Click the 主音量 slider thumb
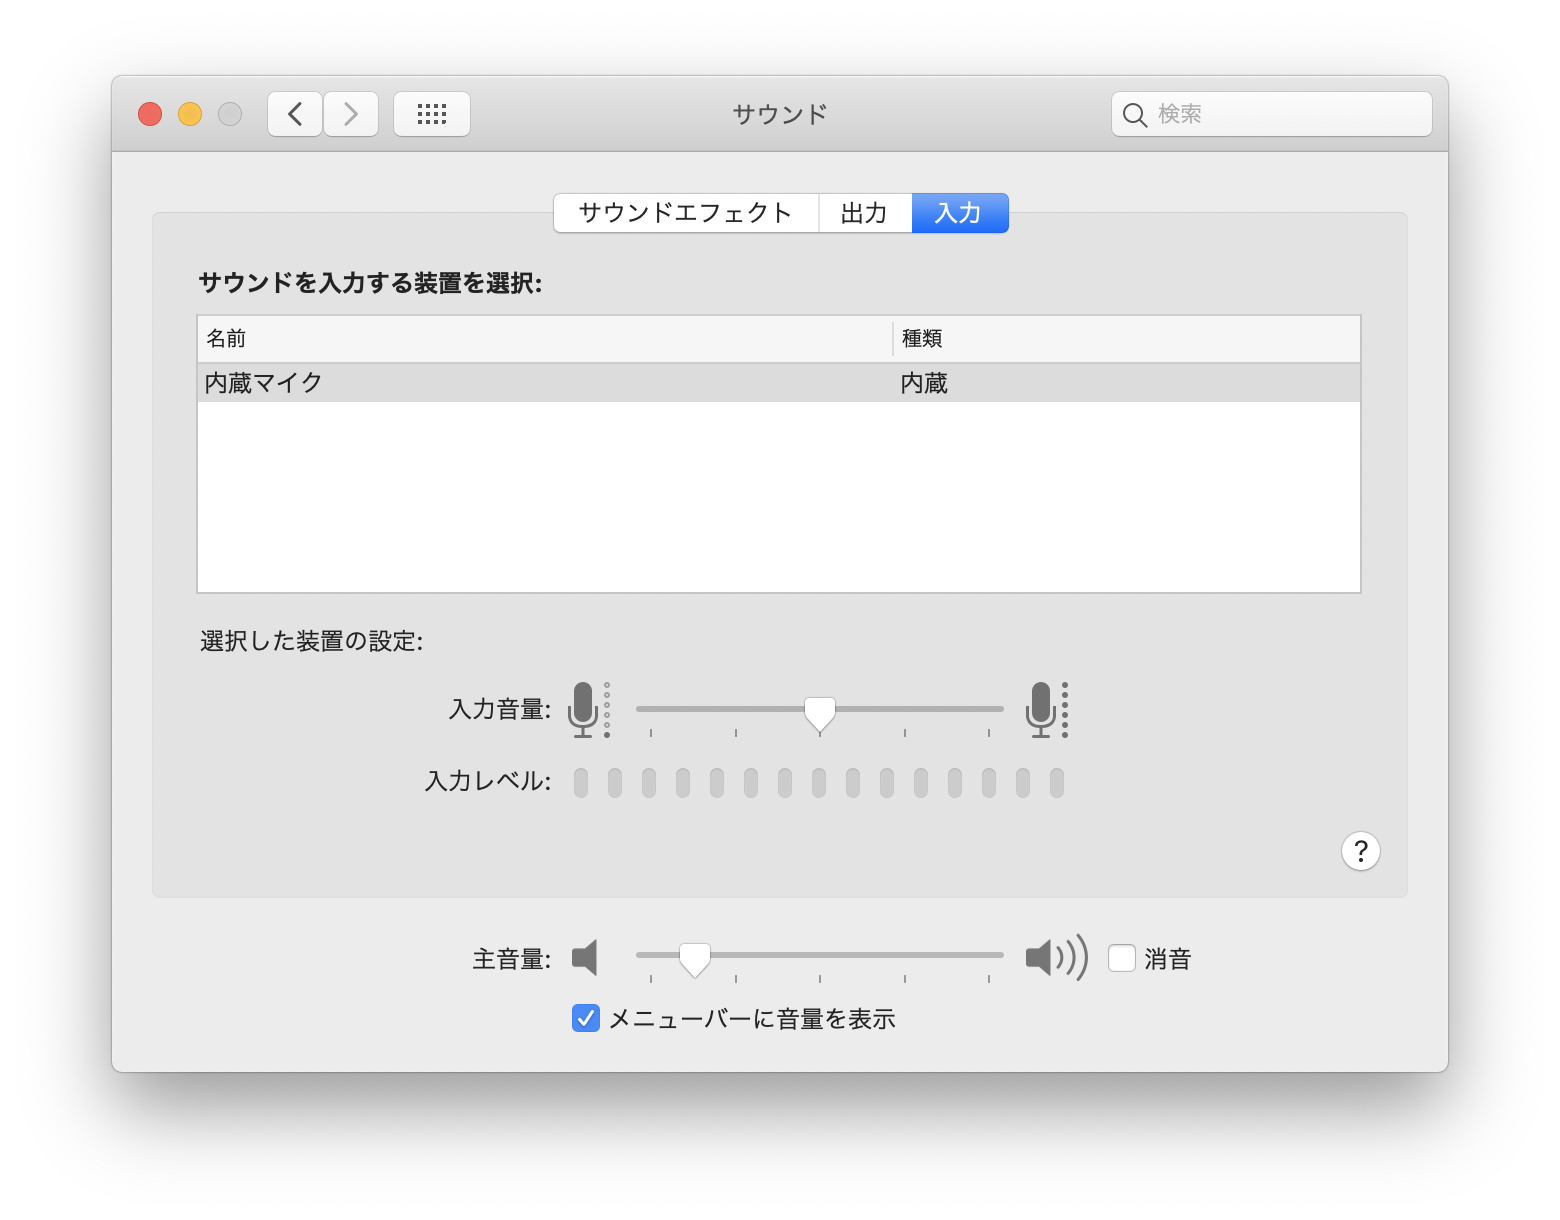1560x1220 pixels. [x=695, y=958]
